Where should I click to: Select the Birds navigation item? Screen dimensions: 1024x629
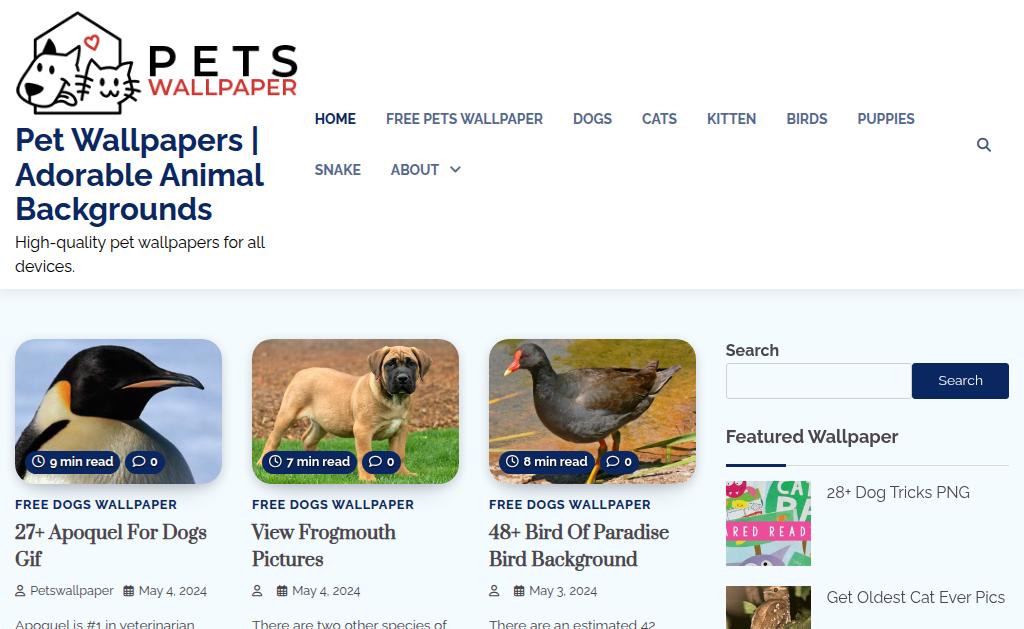pyautogui.click(x=807, y=119)
